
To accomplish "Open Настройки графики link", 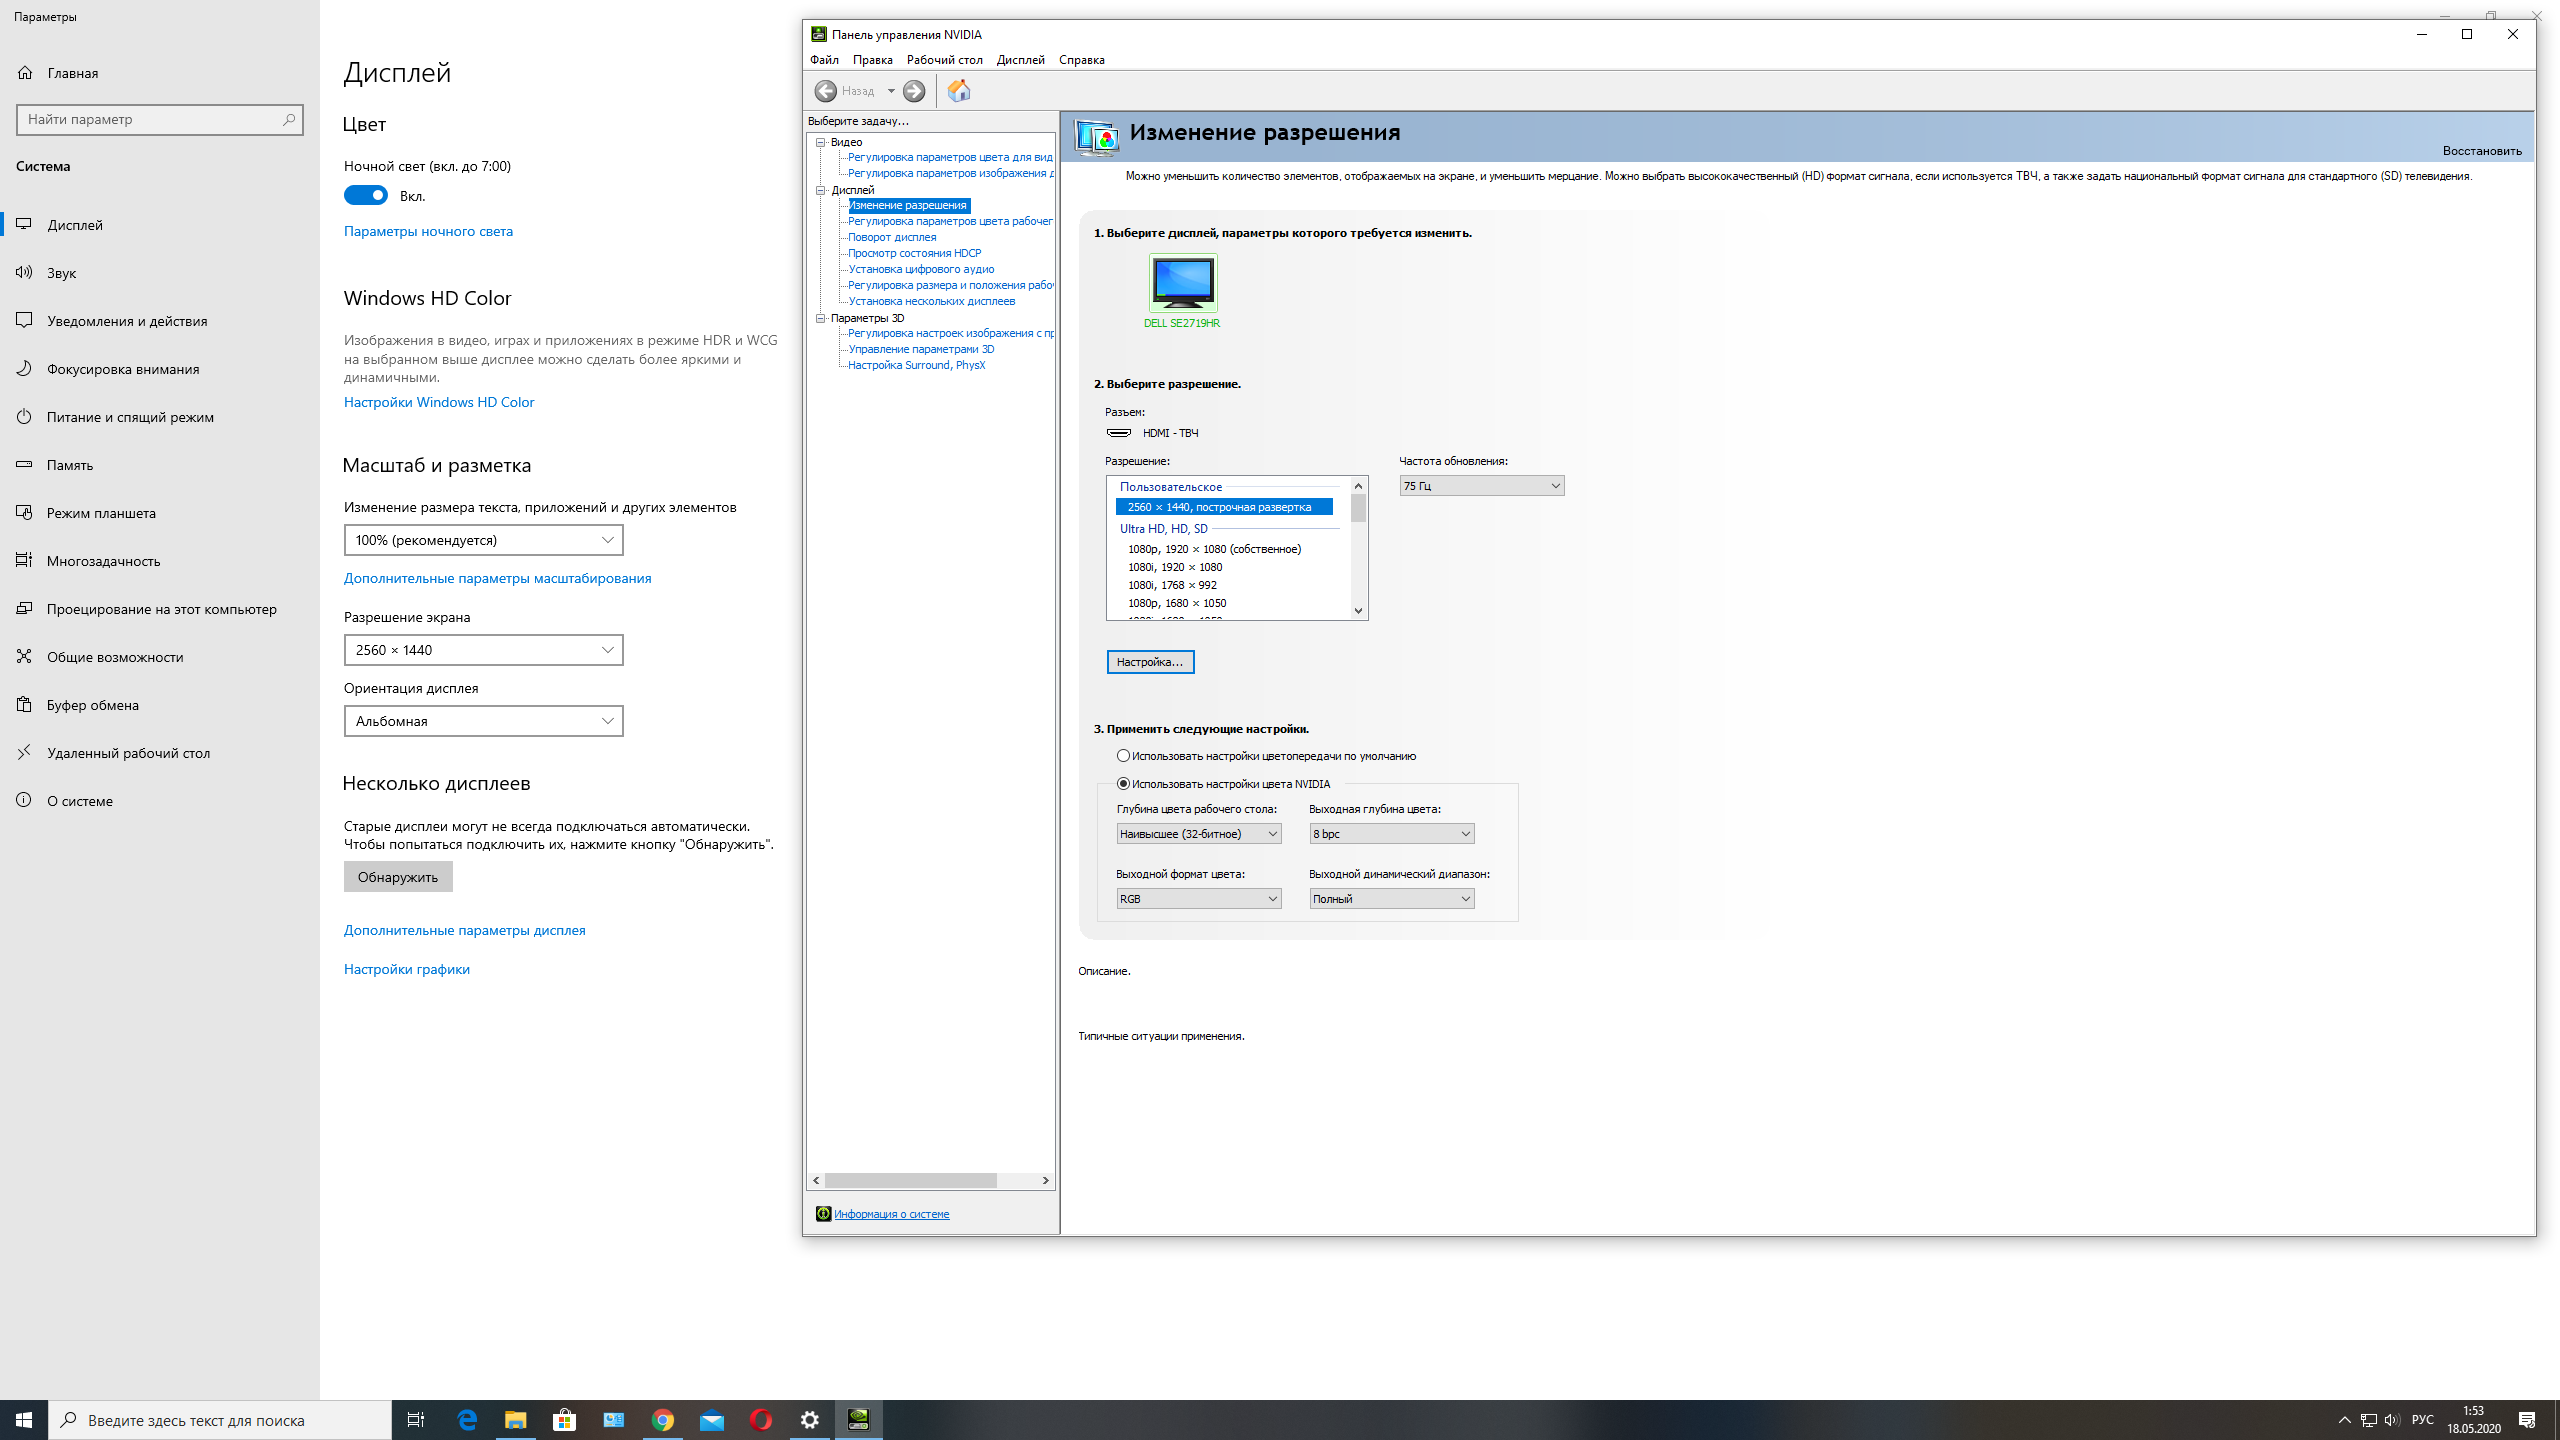I will (406, 969).
